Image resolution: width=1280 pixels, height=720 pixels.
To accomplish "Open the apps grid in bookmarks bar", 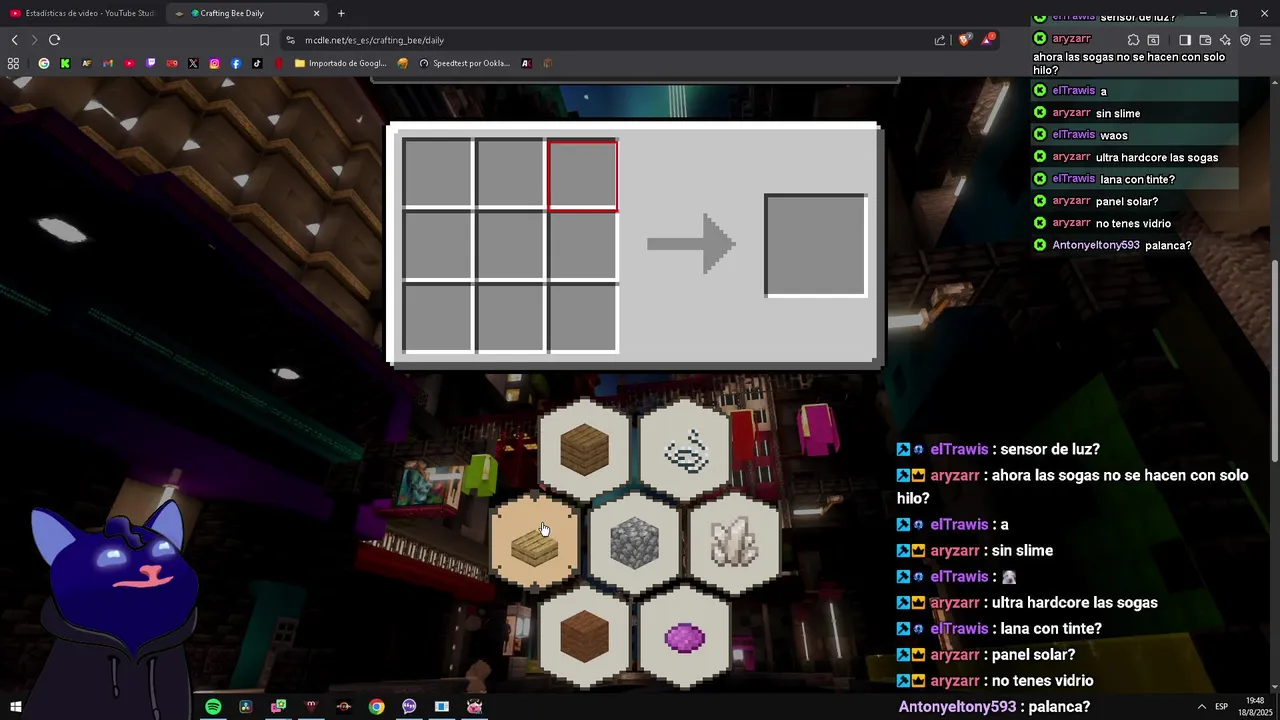I will (13, 63).
